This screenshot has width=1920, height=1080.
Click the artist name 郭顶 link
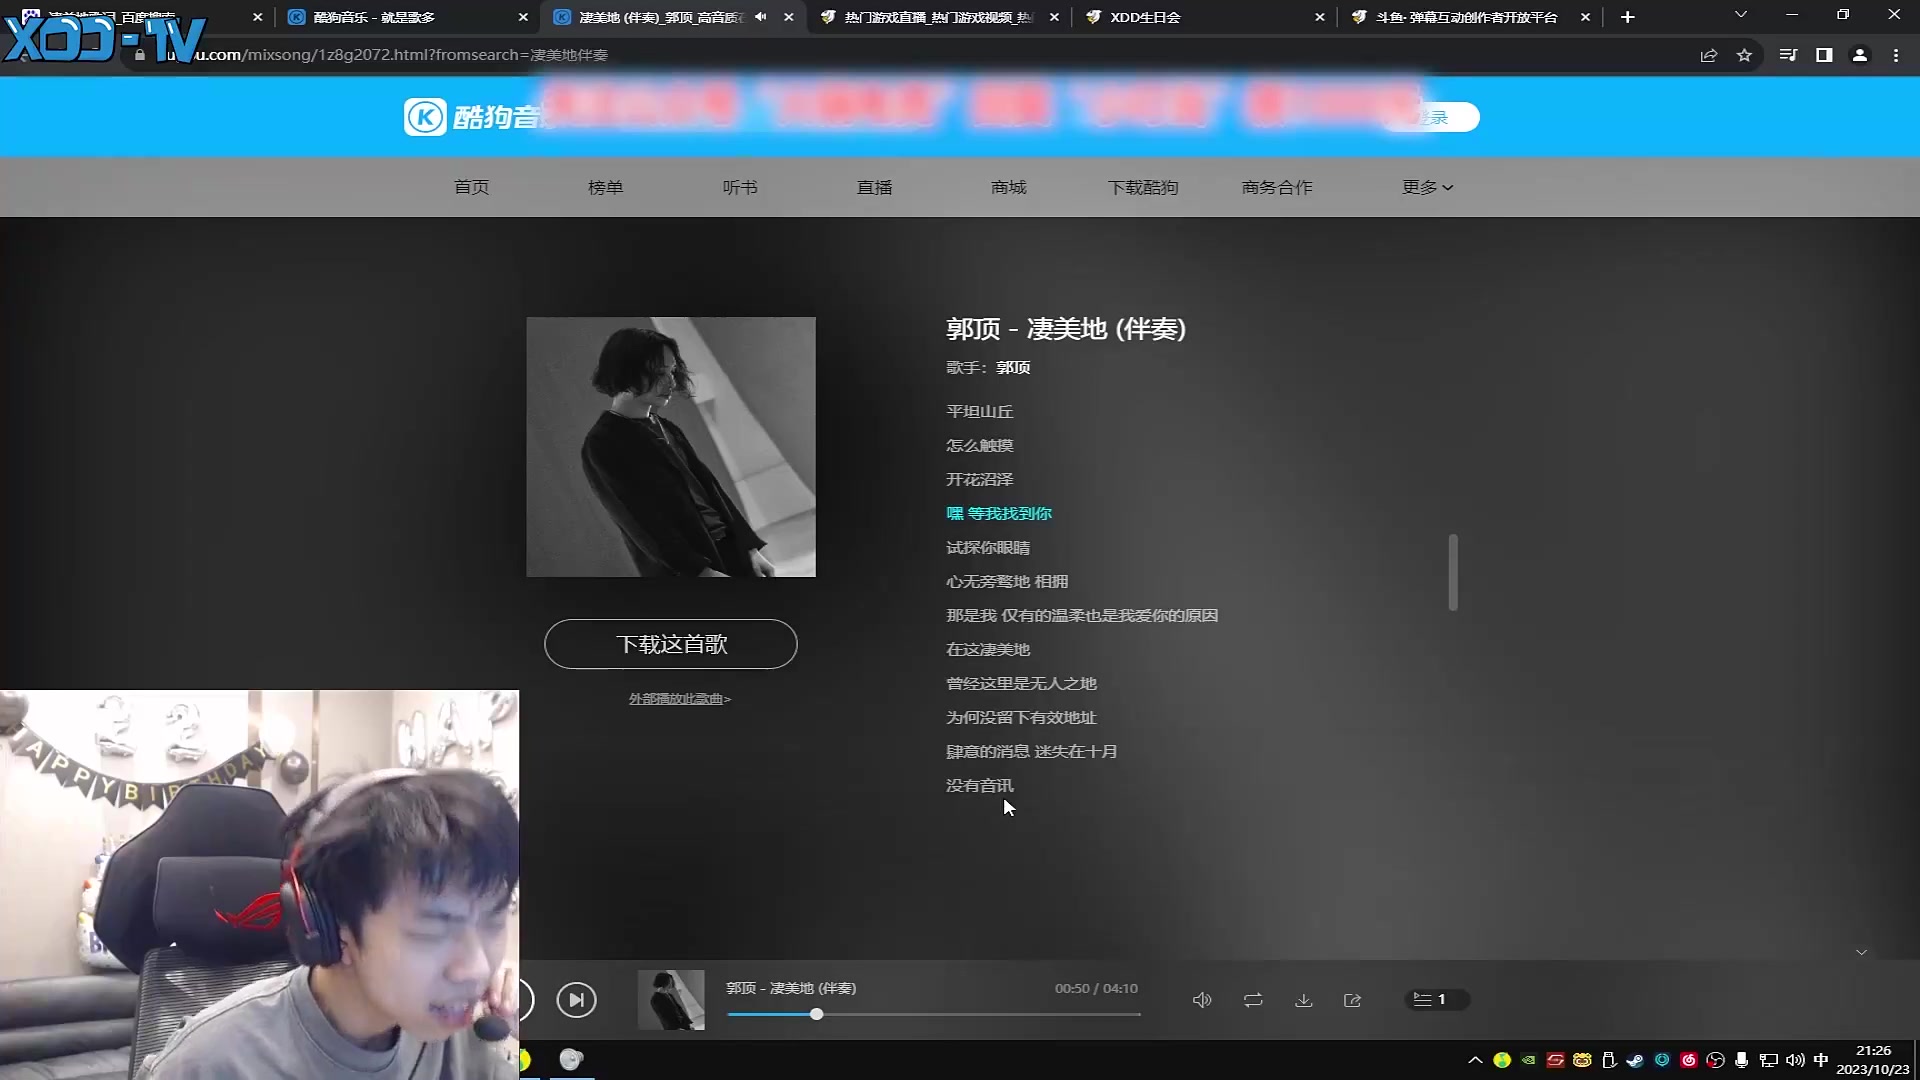pos(1013,367)
